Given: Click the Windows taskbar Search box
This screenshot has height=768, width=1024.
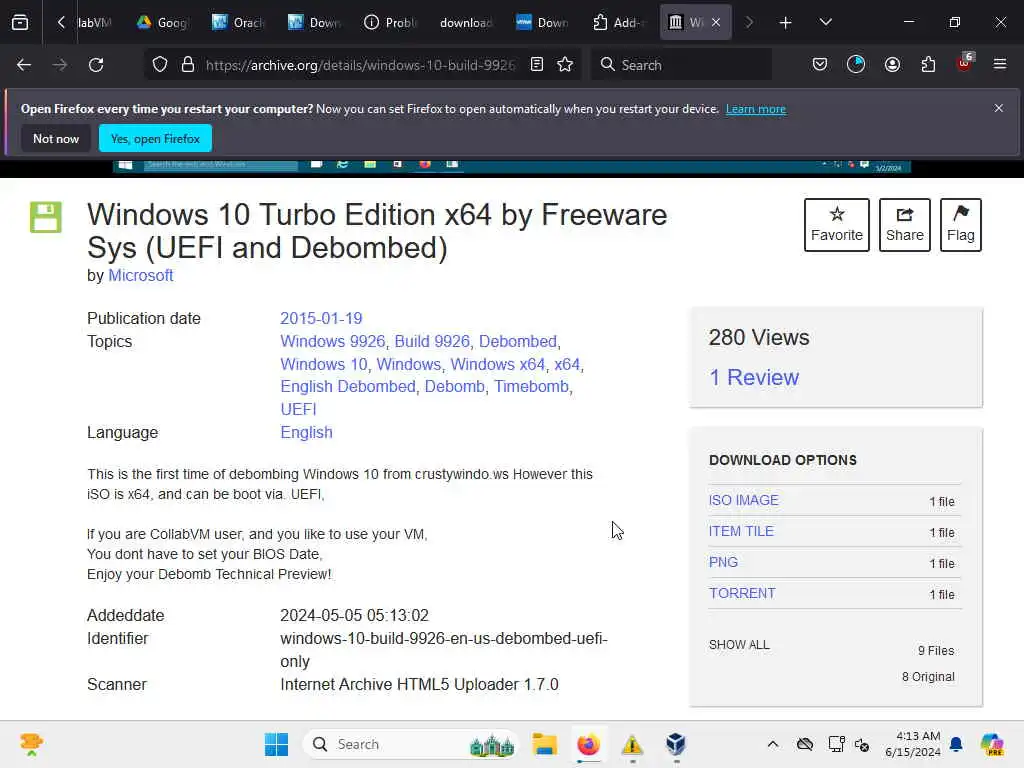Looking at the screenshot, I should [x=410, y=744].
